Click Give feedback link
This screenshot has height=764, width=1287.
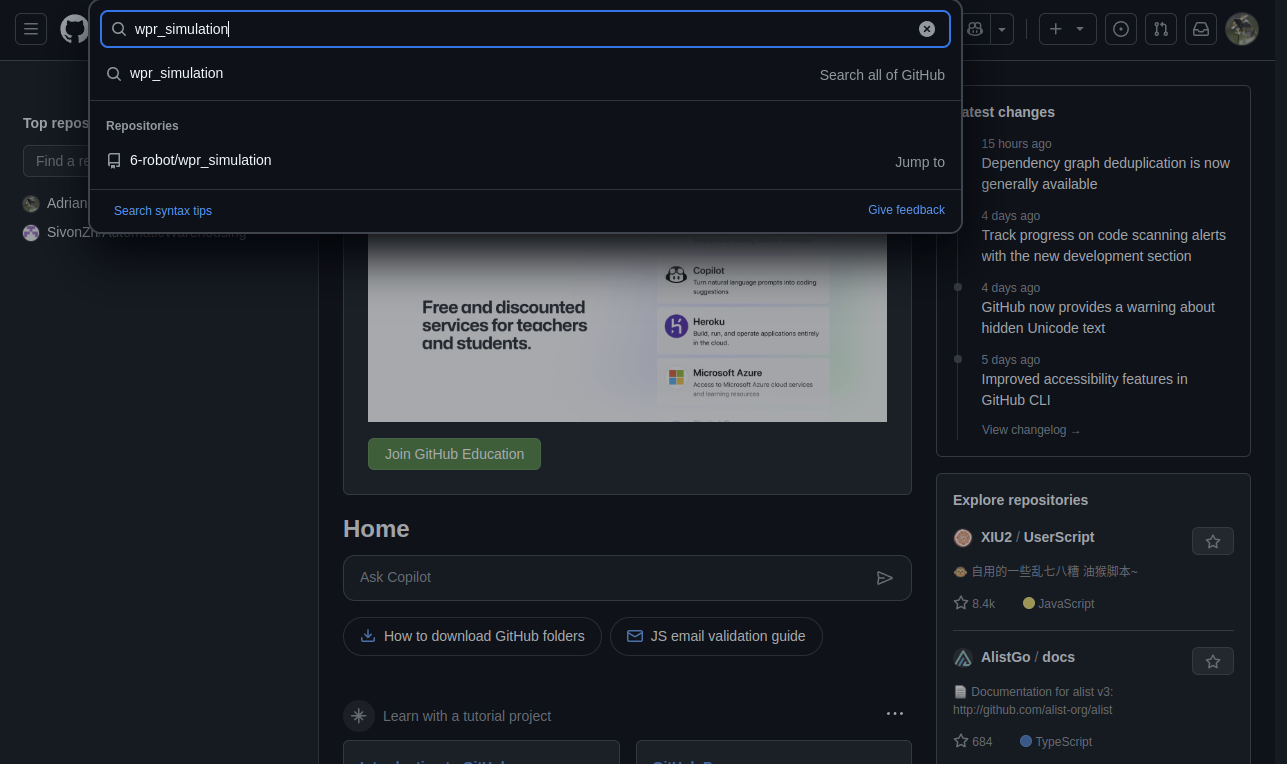point(906,210)
